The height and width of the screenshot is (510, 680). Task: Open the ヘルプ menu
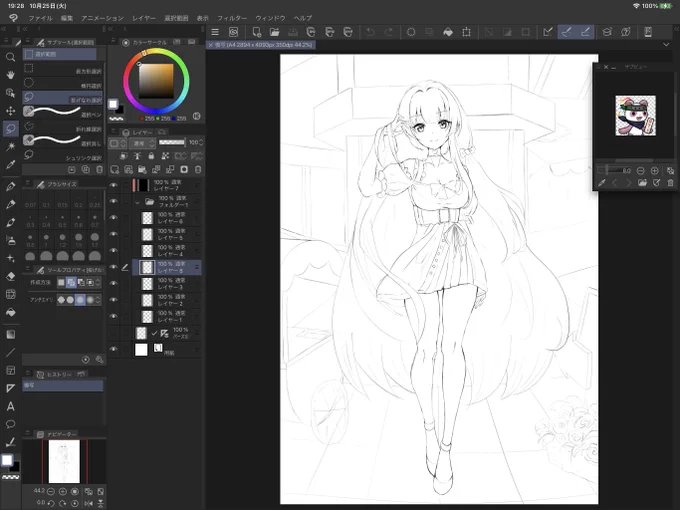303,18
